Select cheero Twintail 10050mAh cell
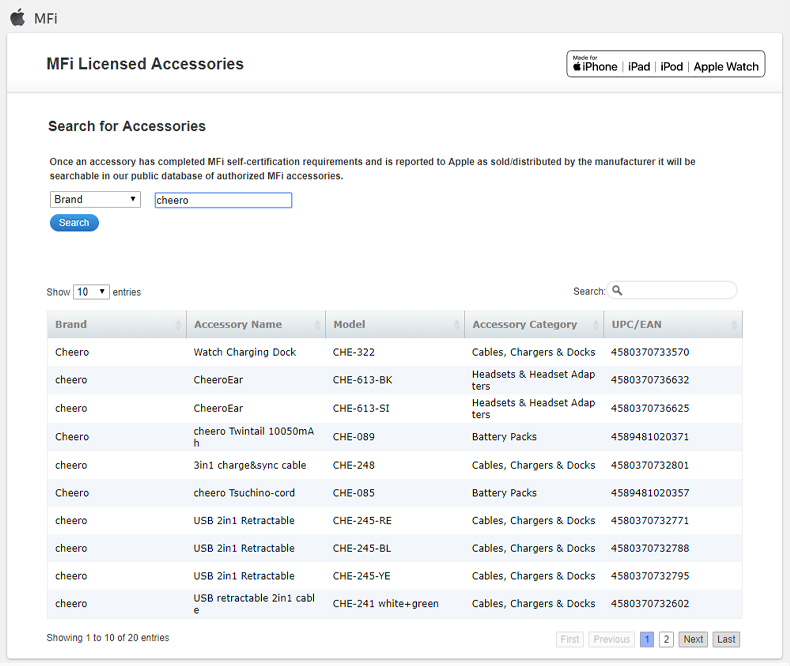This screenshot has width=790, height=666. 254,437
